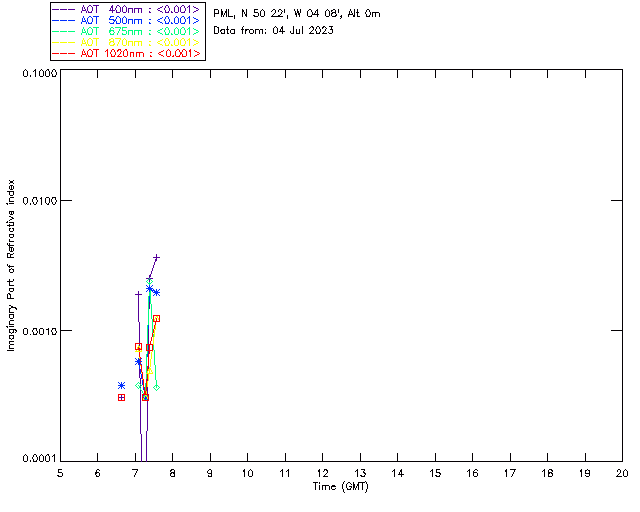The width and height of the screenshot is (640, 512).
Task: Click the highest purple plus data marker
Action: point(156,257)
